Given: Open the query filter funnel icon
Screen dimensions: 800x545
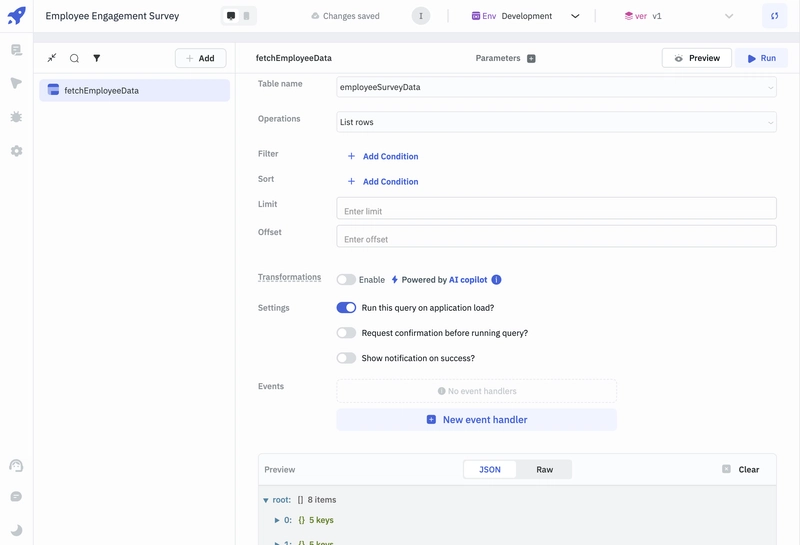Looking at the screenshot, I should click(x=97, y=58).
